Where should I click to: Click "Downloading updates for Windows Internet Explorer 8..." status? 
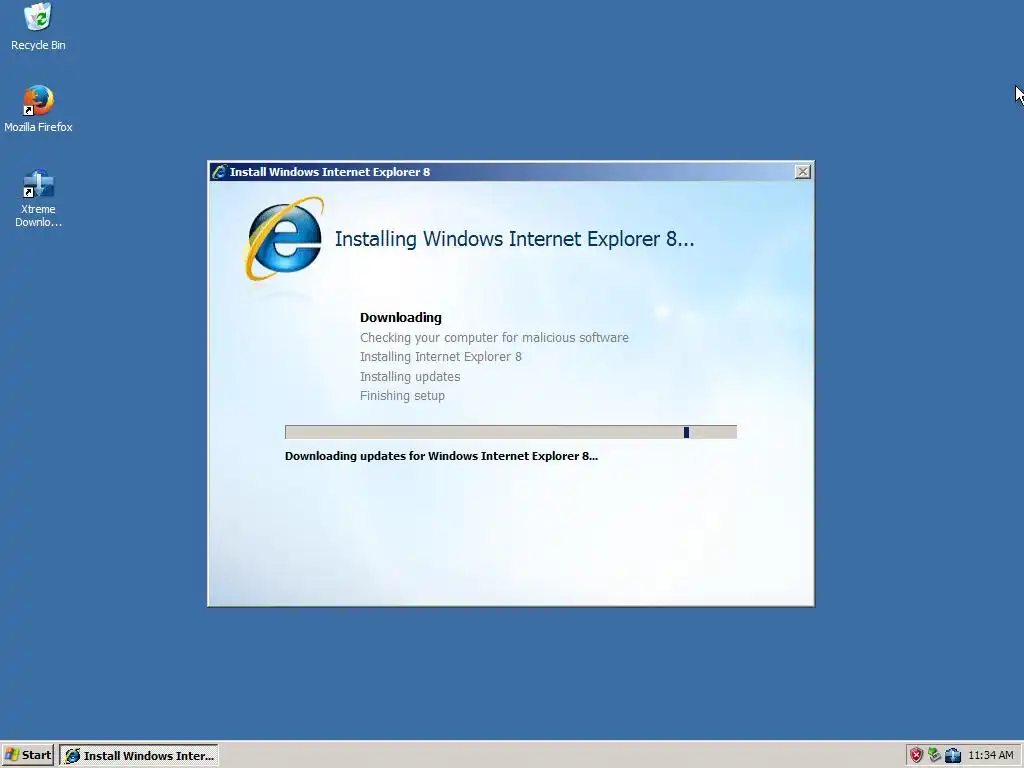441,456
